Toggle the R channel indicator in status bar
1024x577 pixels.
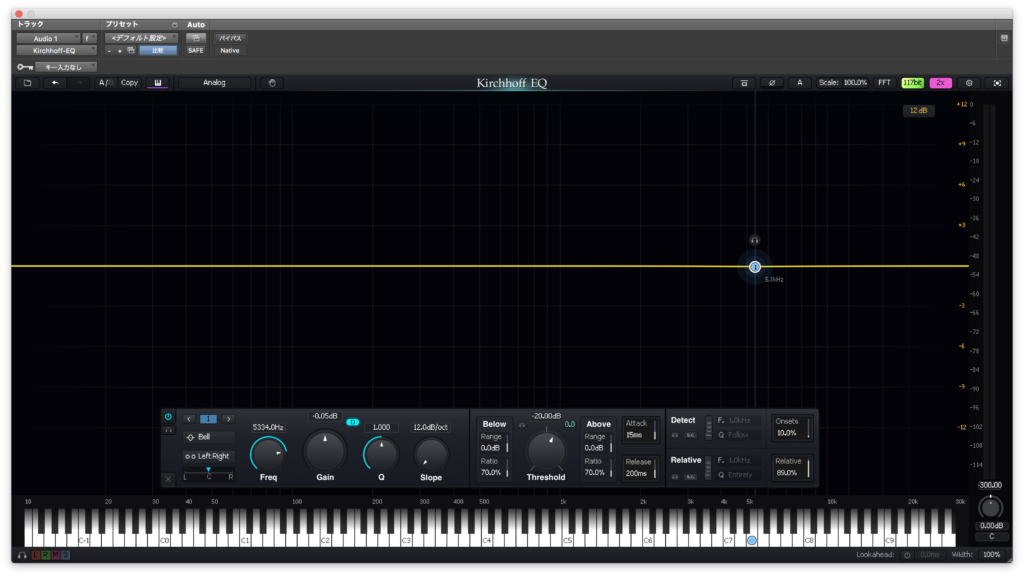46,555
